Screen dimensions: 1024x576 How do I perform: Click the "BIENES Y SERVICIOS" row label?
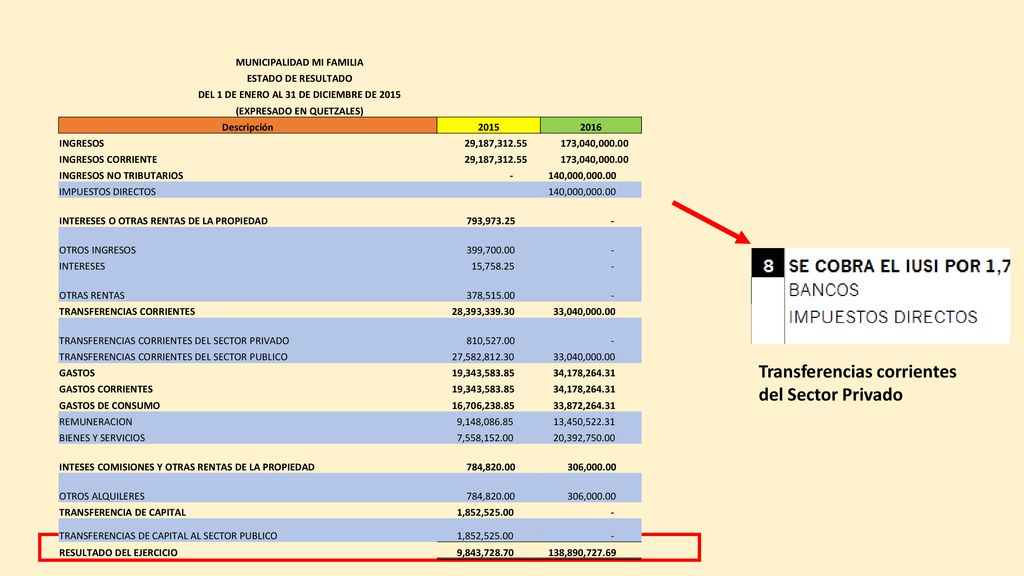click(x=102, y=438)
